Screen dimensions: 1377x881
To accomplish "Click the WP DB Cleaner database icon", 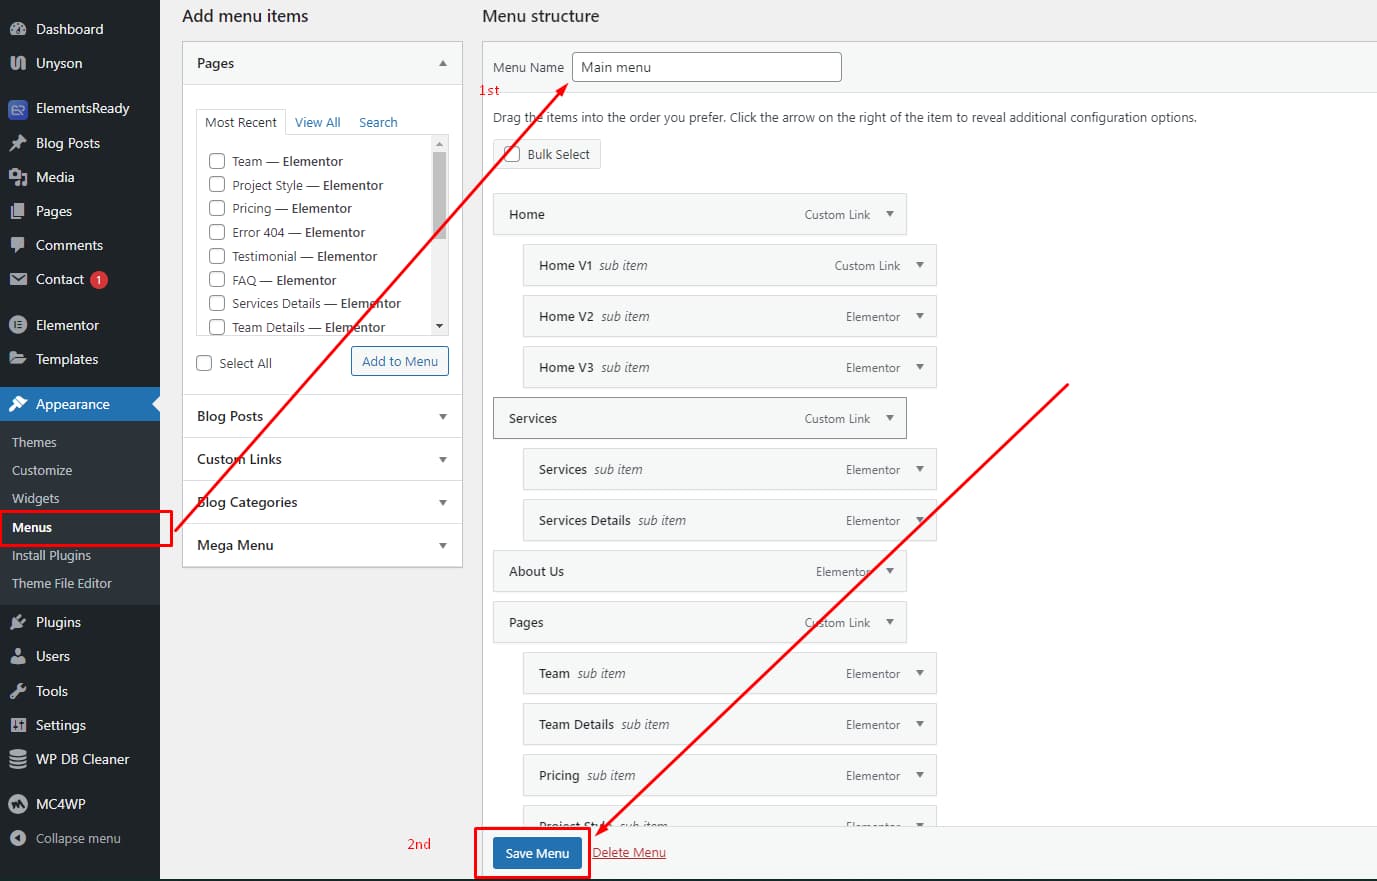I will [x=18, y=760].
